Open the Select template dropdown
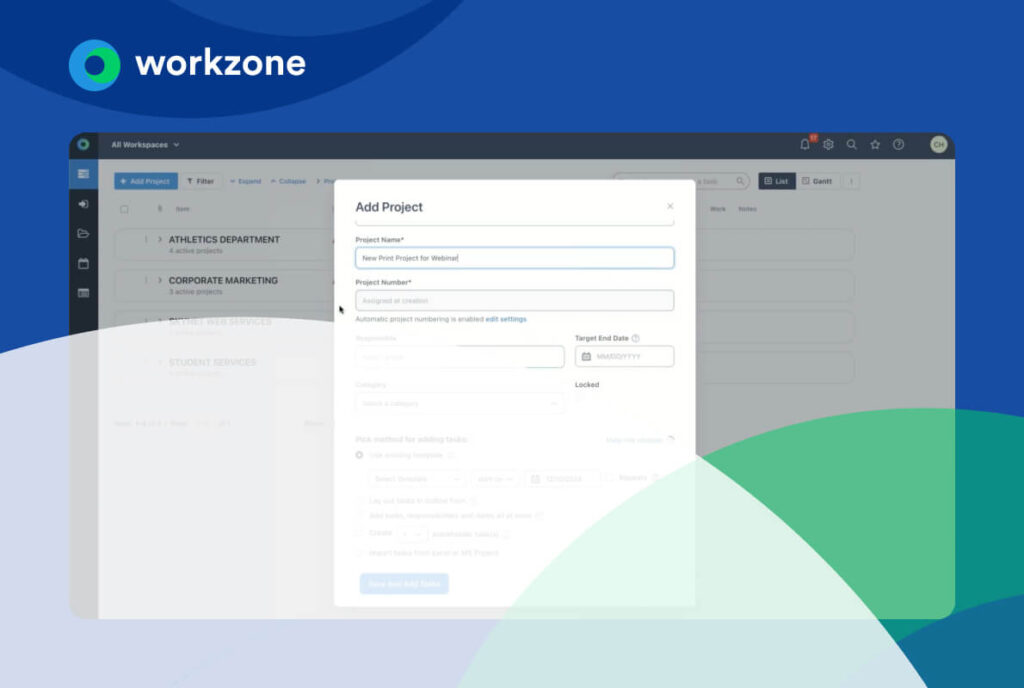1024x688 pixels. point(416,479)
